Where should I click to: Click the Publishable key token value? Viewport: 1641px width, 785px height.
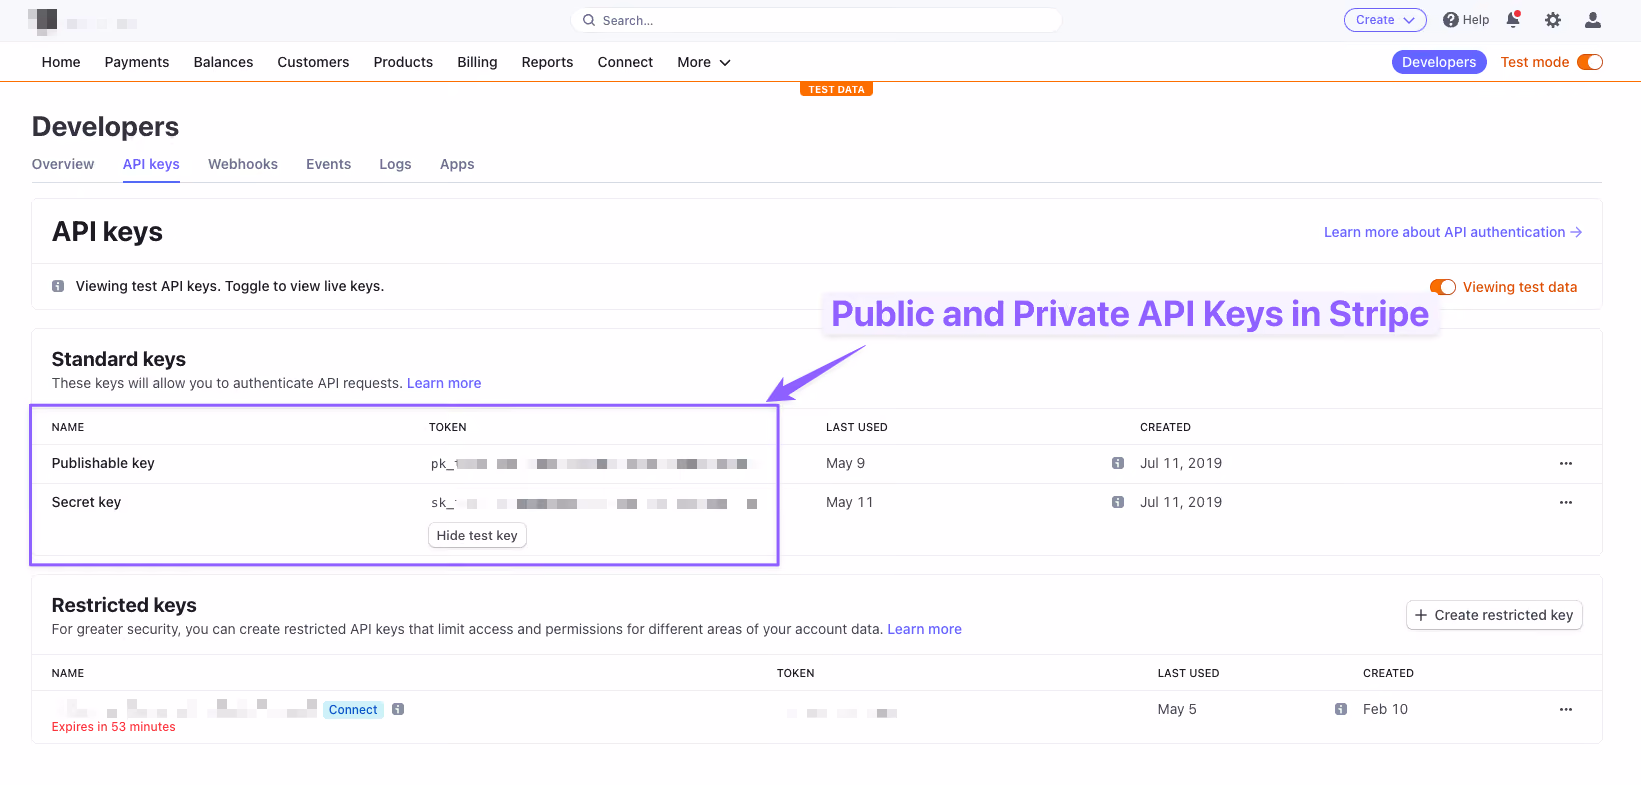pos(590,464)
